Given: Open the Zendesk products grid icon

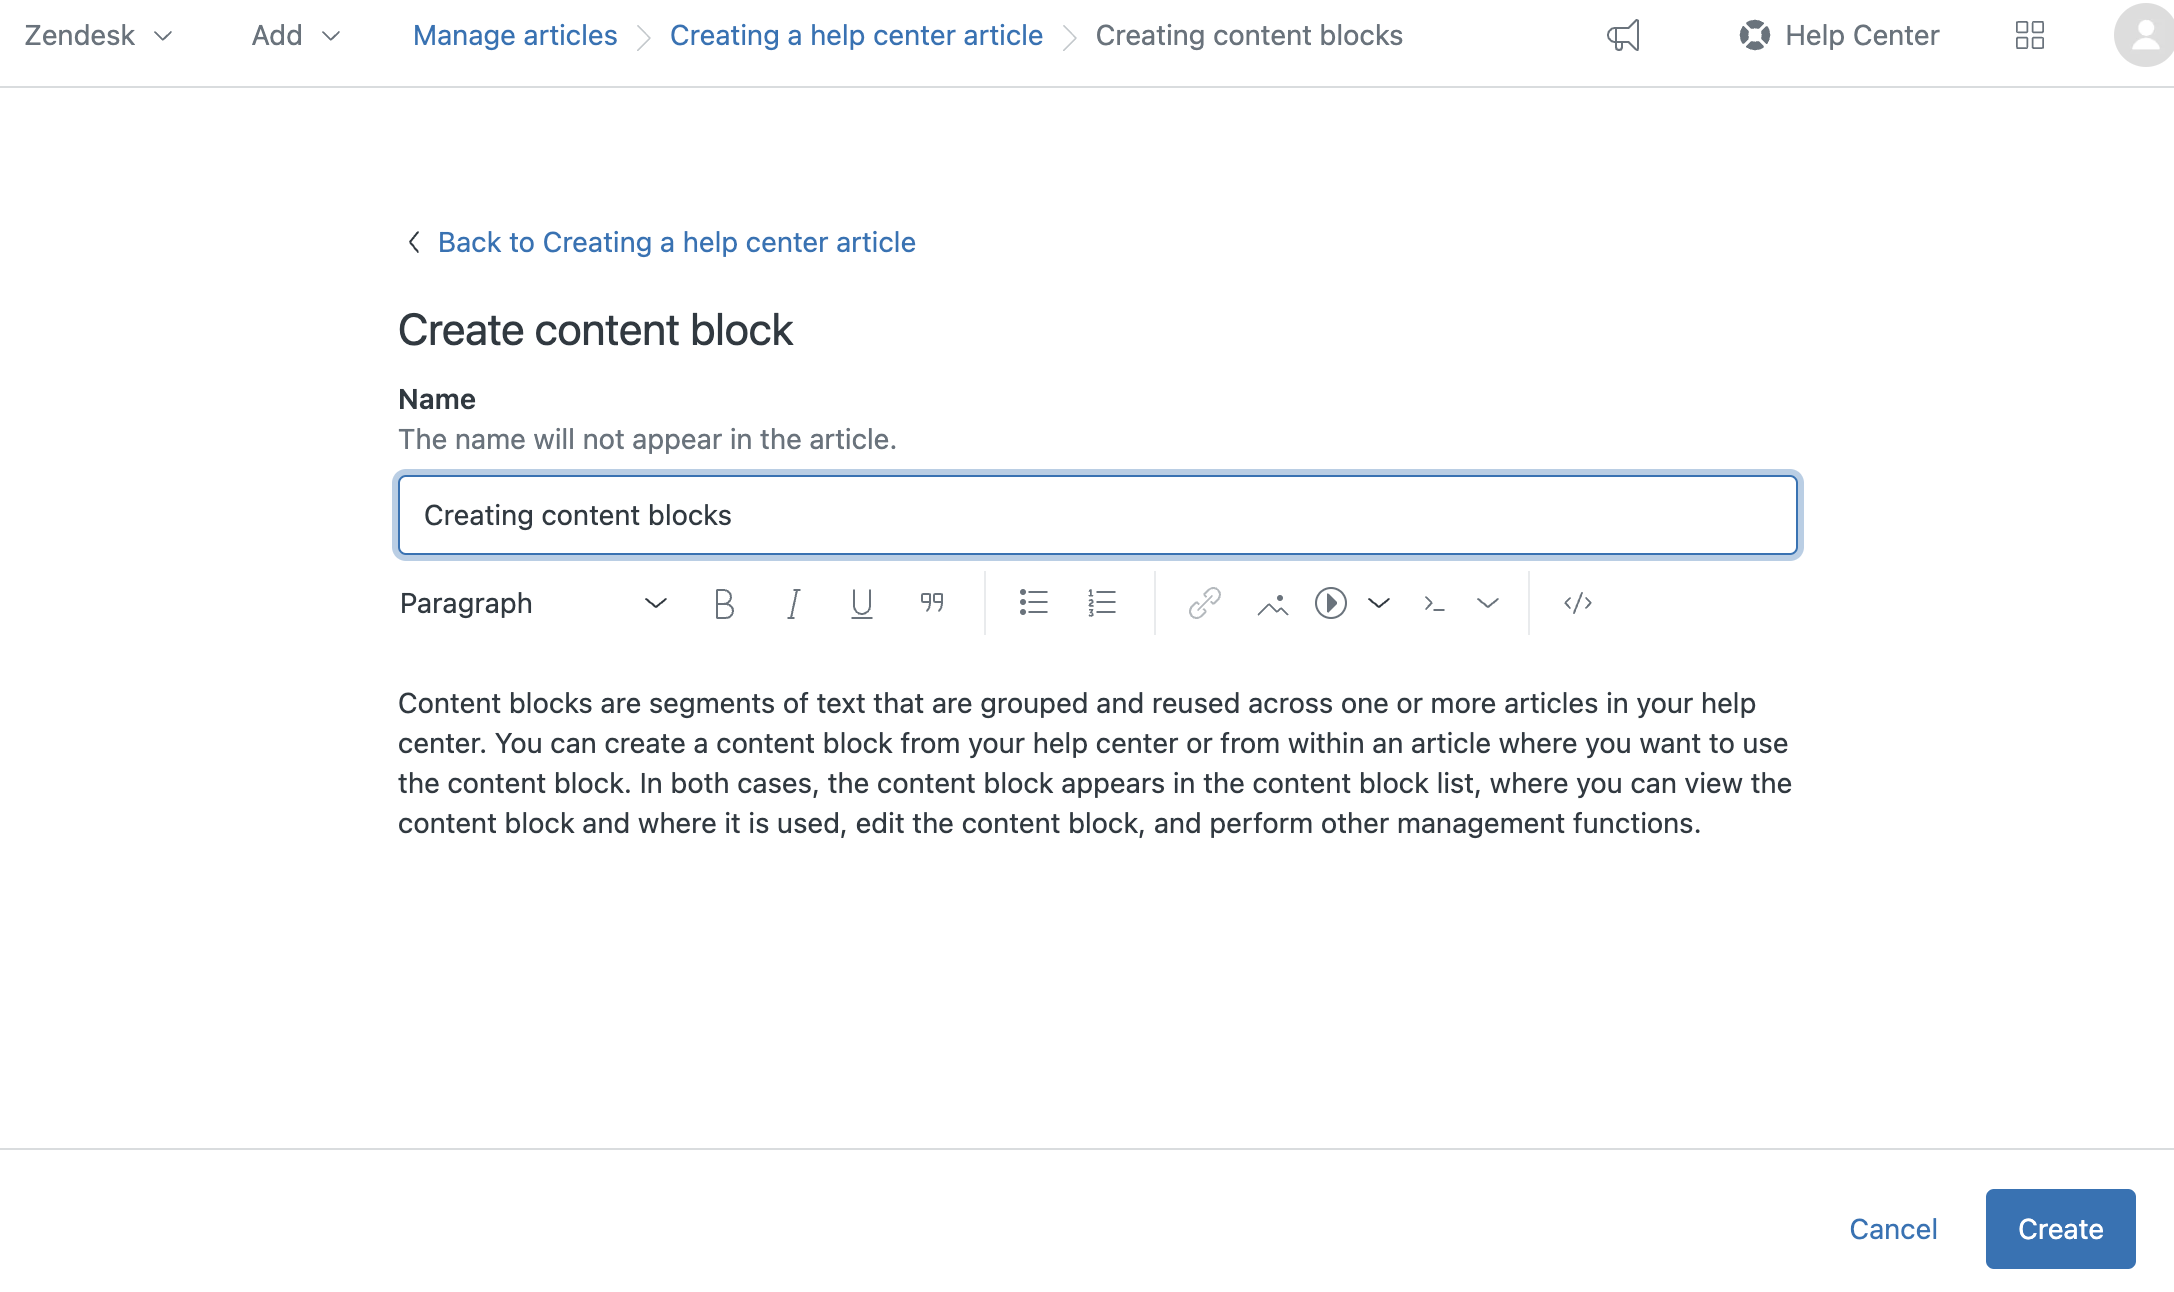Looking at the screenshot, I should coord(2030,35).
